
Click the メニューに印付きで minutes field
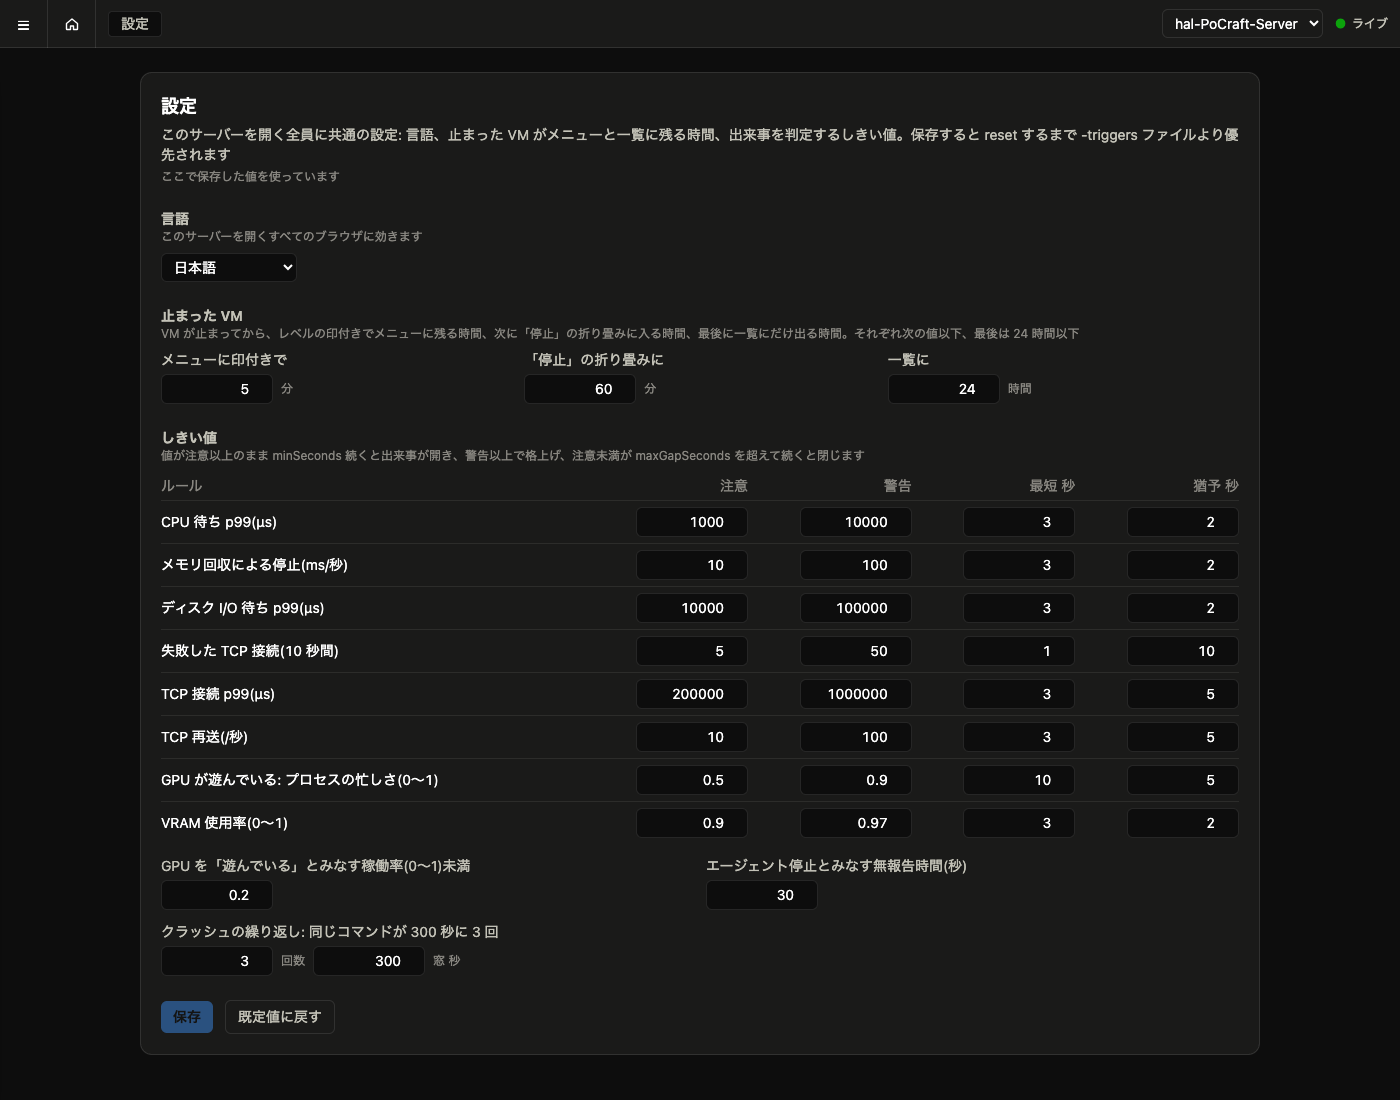(x=217, y=389)
